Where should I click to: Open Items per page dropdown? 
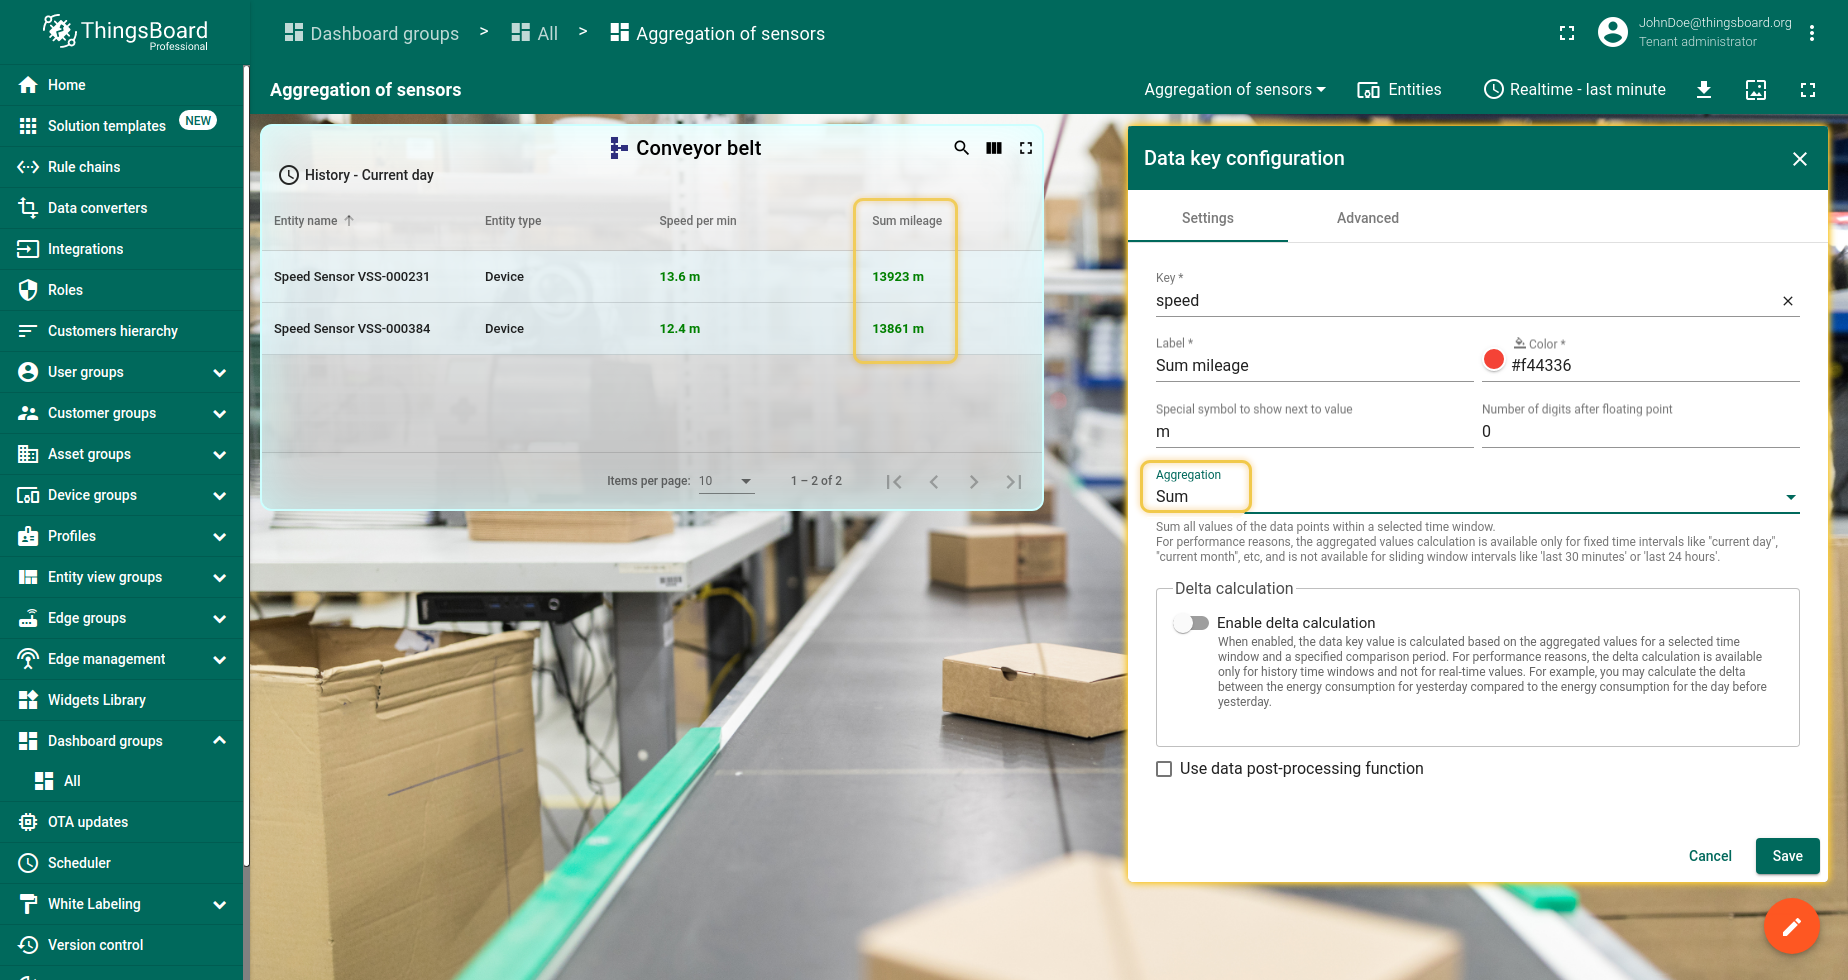(x=726, y=481)
